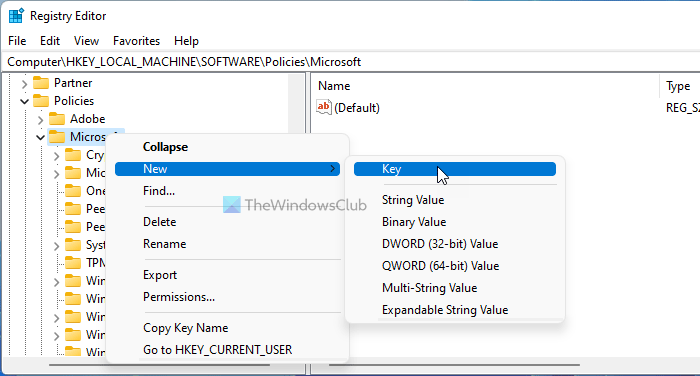Viewport: 700px width, 376px height.
Task: Select the Policies folder icon
Action: [x=41, y=100]
